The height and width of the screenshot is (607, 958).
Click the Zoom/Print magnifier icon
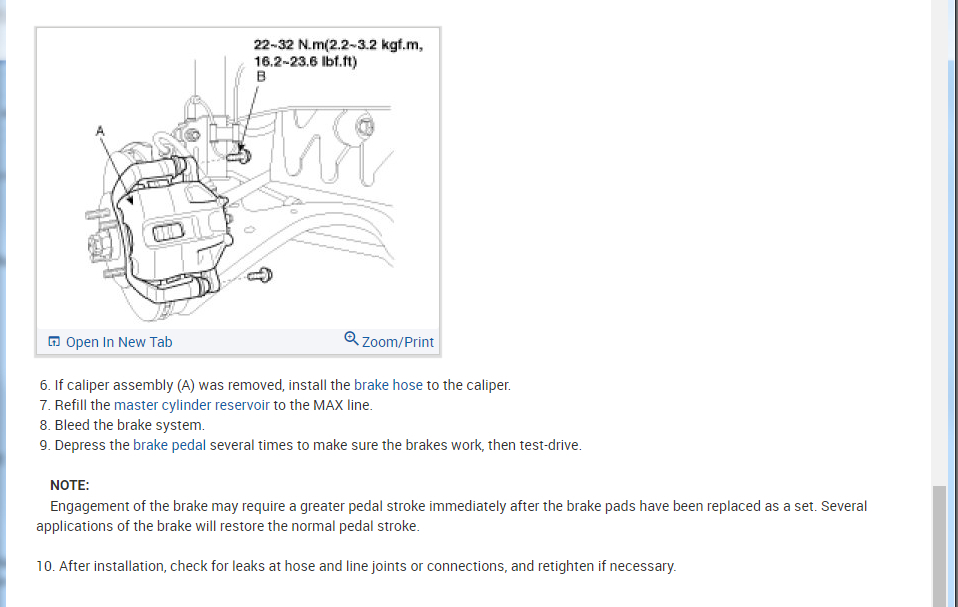click(351, 338)
